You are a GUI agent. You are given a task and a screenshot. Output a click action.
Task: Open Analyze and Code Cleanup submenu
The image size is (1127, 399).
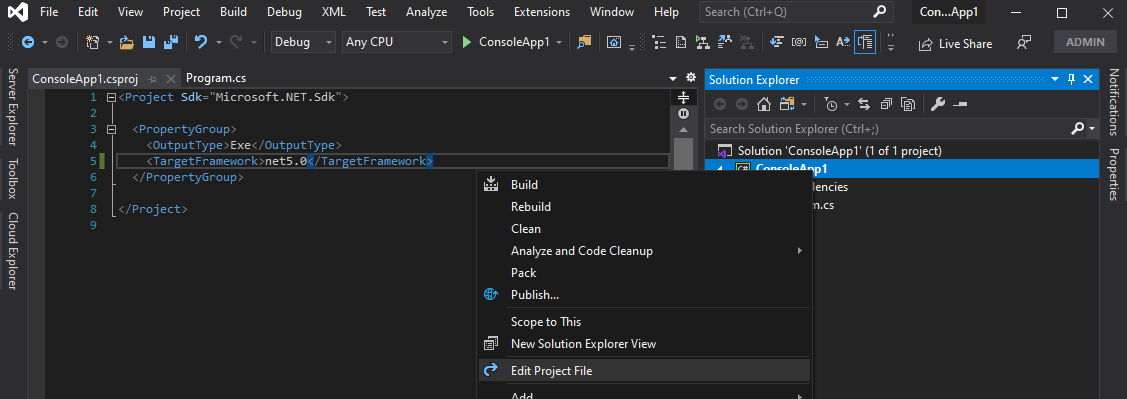click(644, 251)
